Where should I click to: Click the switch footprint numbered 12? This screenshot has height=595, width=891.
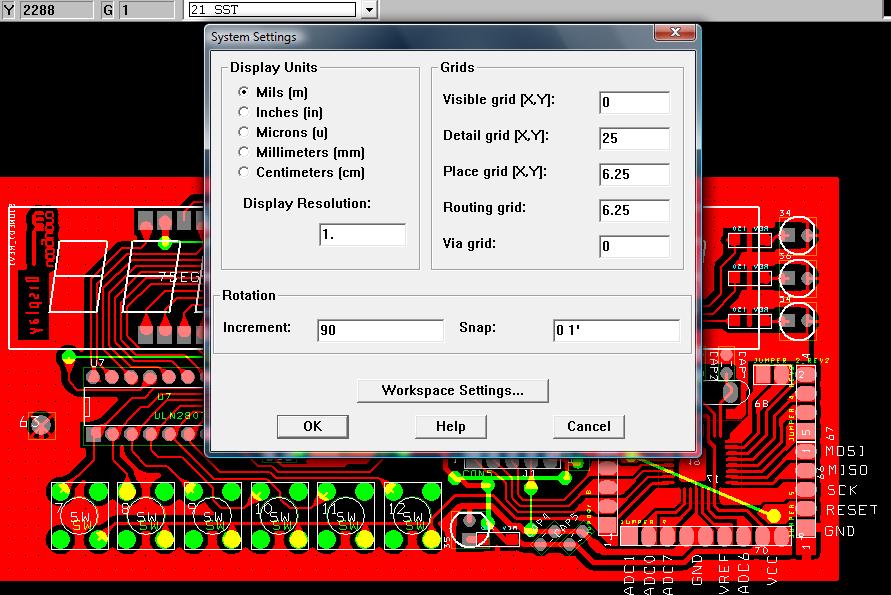[413, 517]
